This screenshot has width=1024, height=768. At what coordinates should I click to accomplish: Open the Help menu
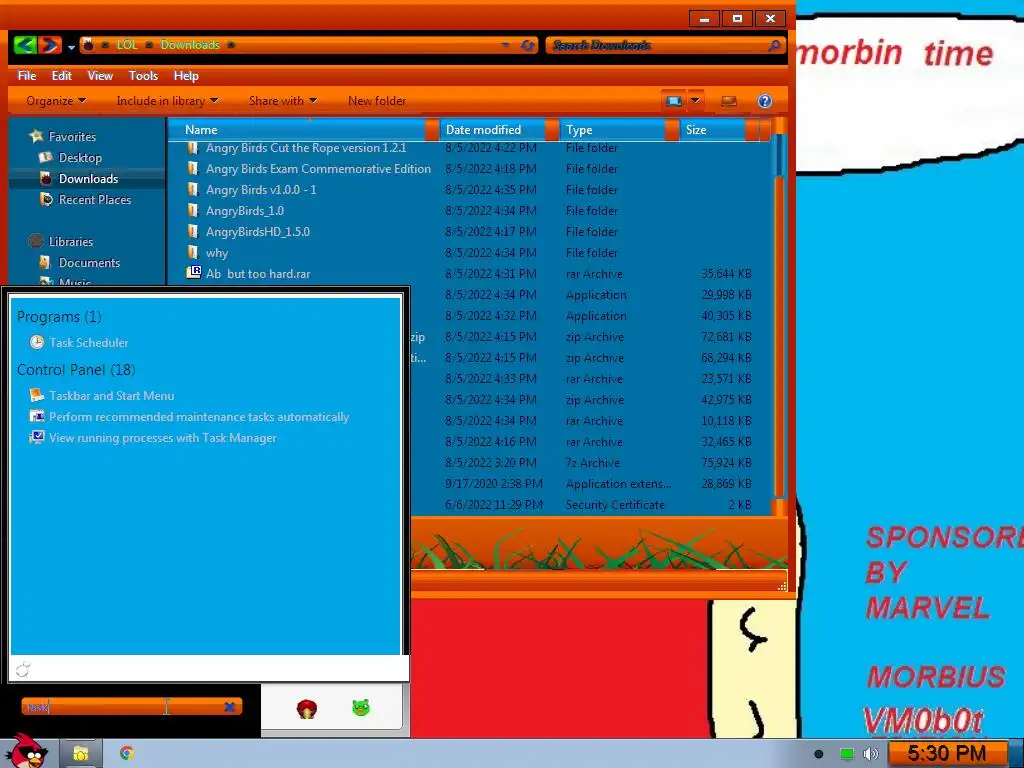coord(186,76)
